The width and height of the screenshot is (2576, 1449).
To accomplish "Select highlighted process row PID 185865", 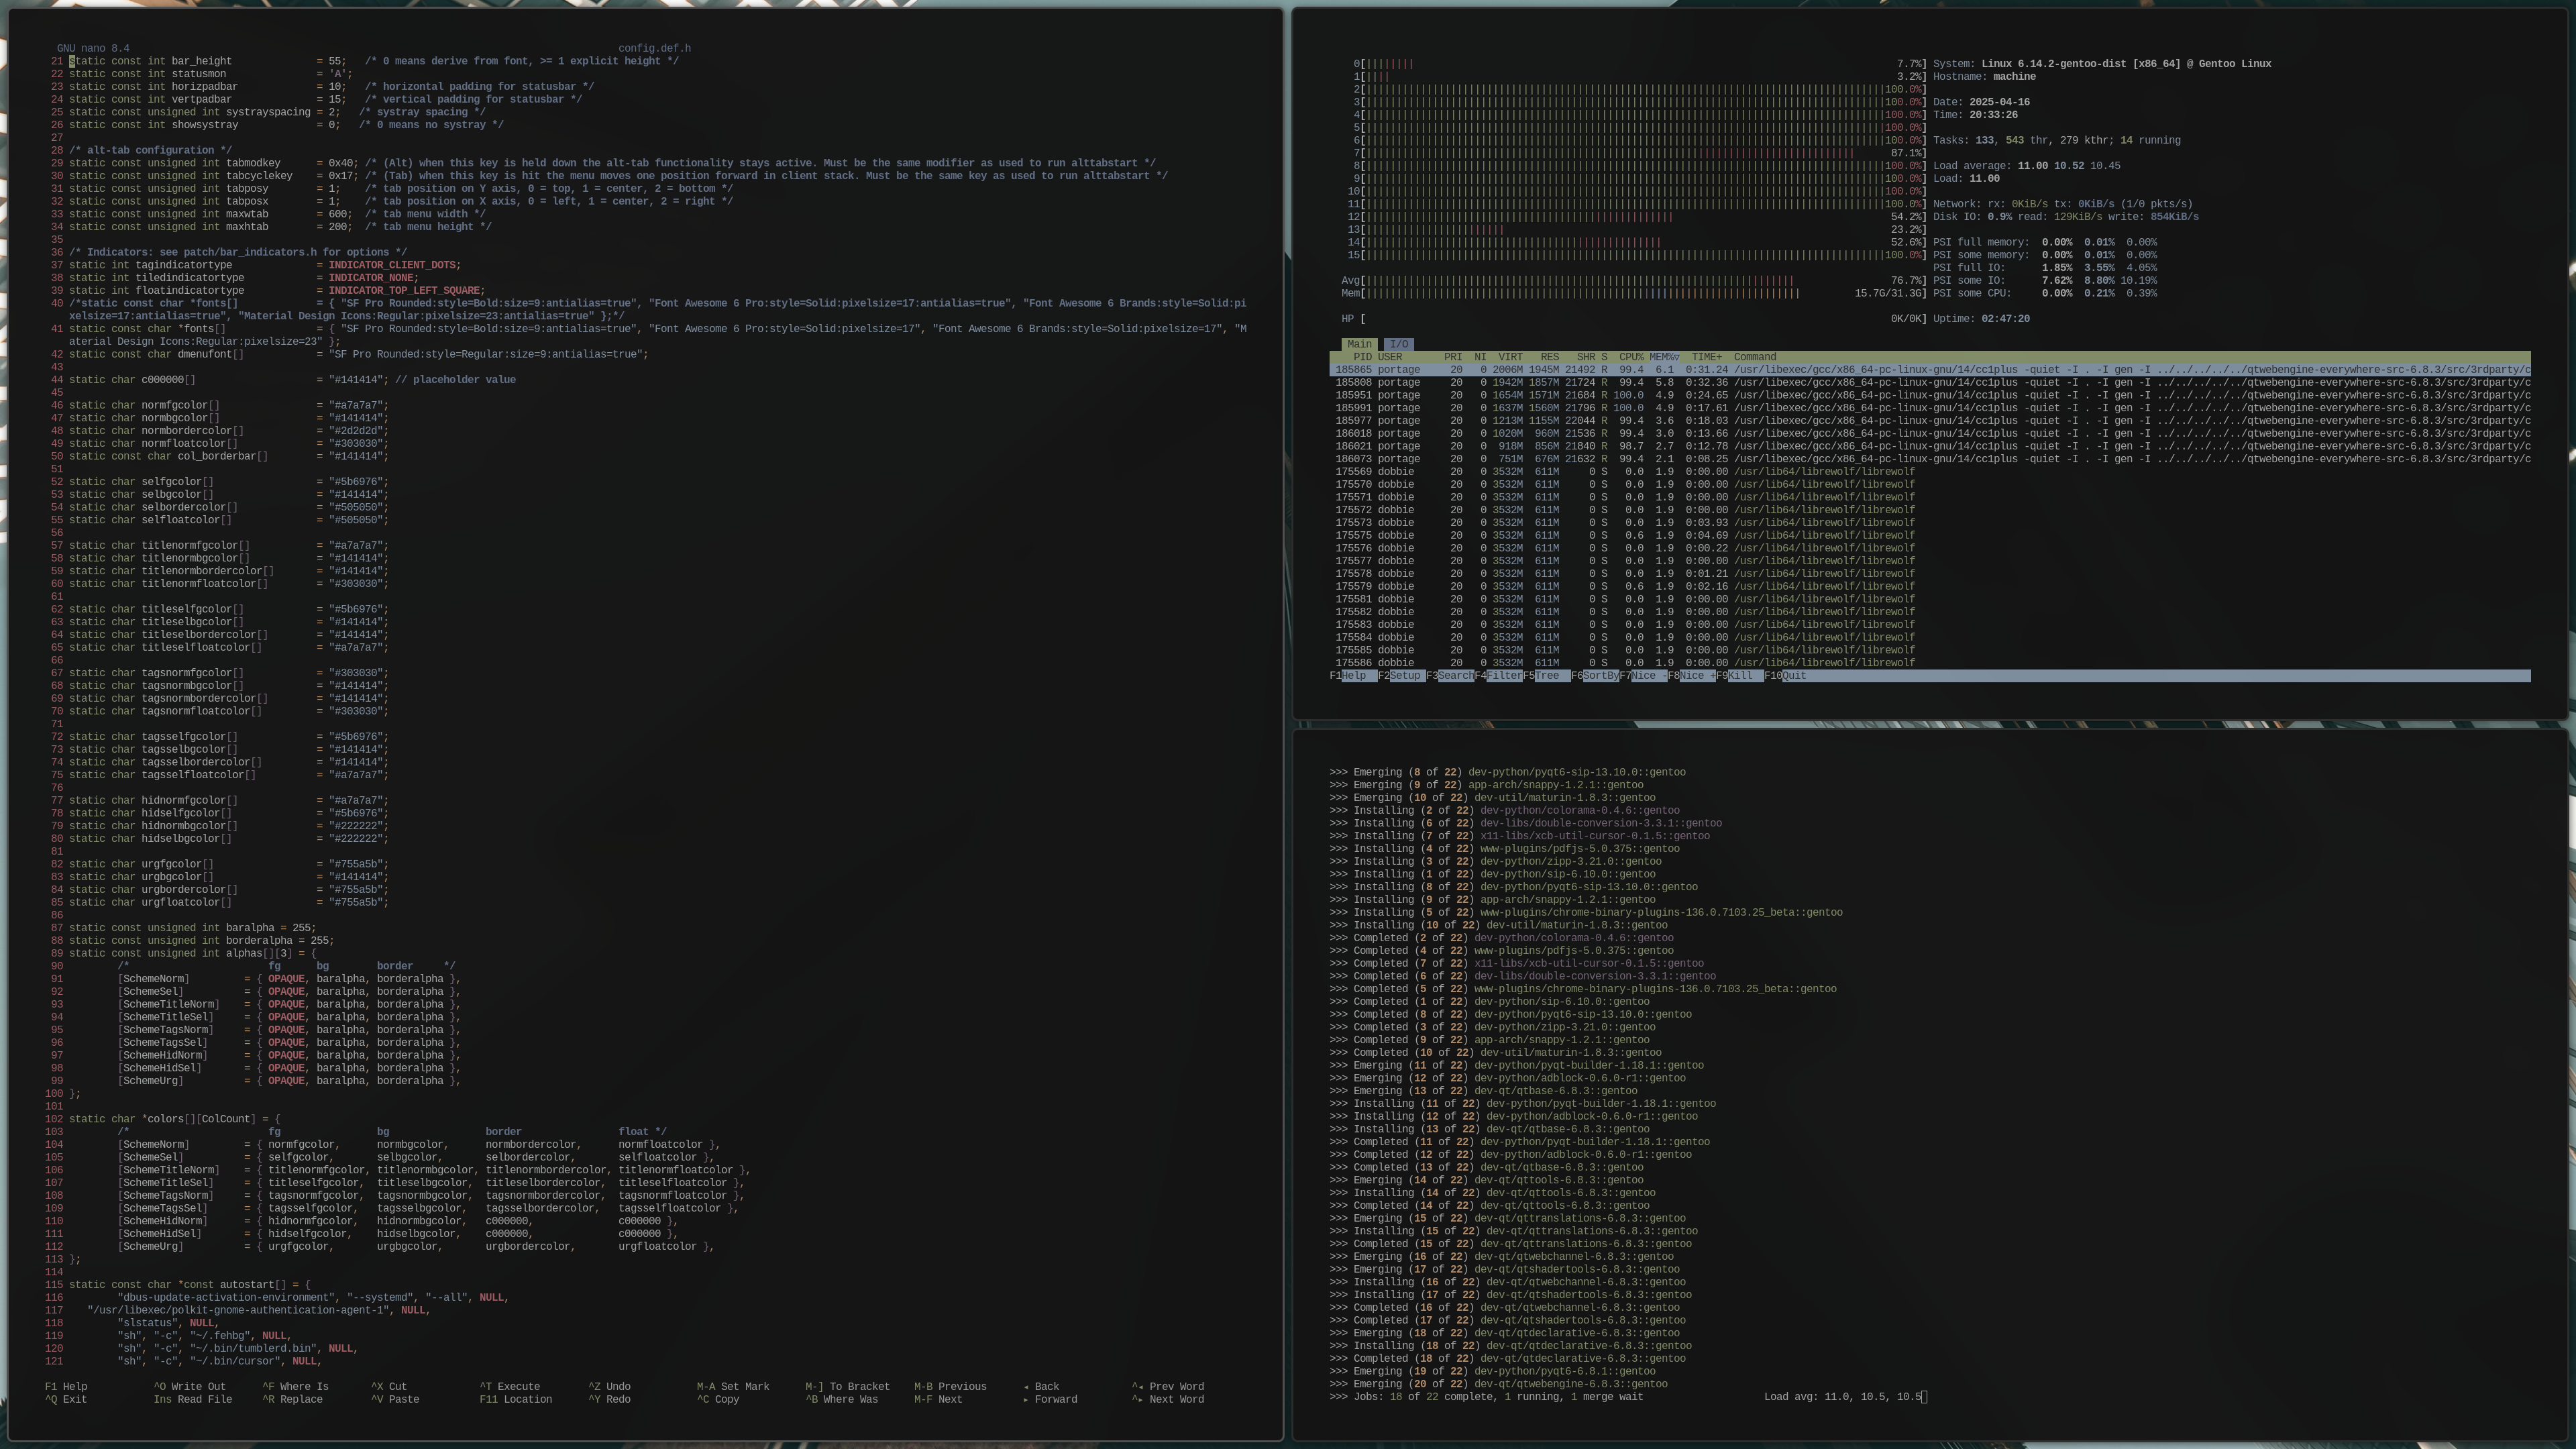I will [1930, 370].
